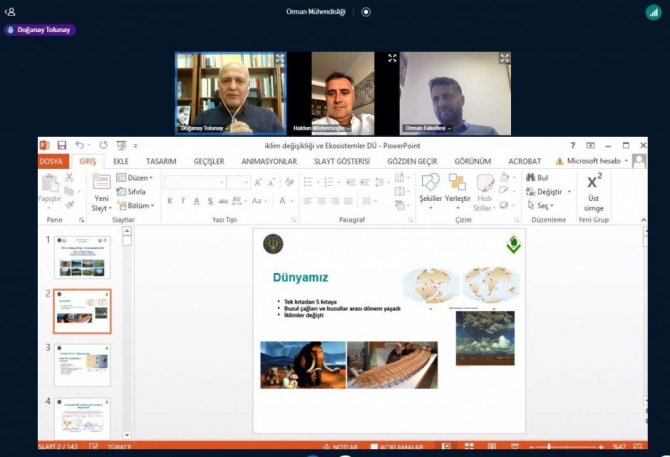Switch to the TASARIM tab
This screenshot has width=670, height=457.
(x=161, y=161)
